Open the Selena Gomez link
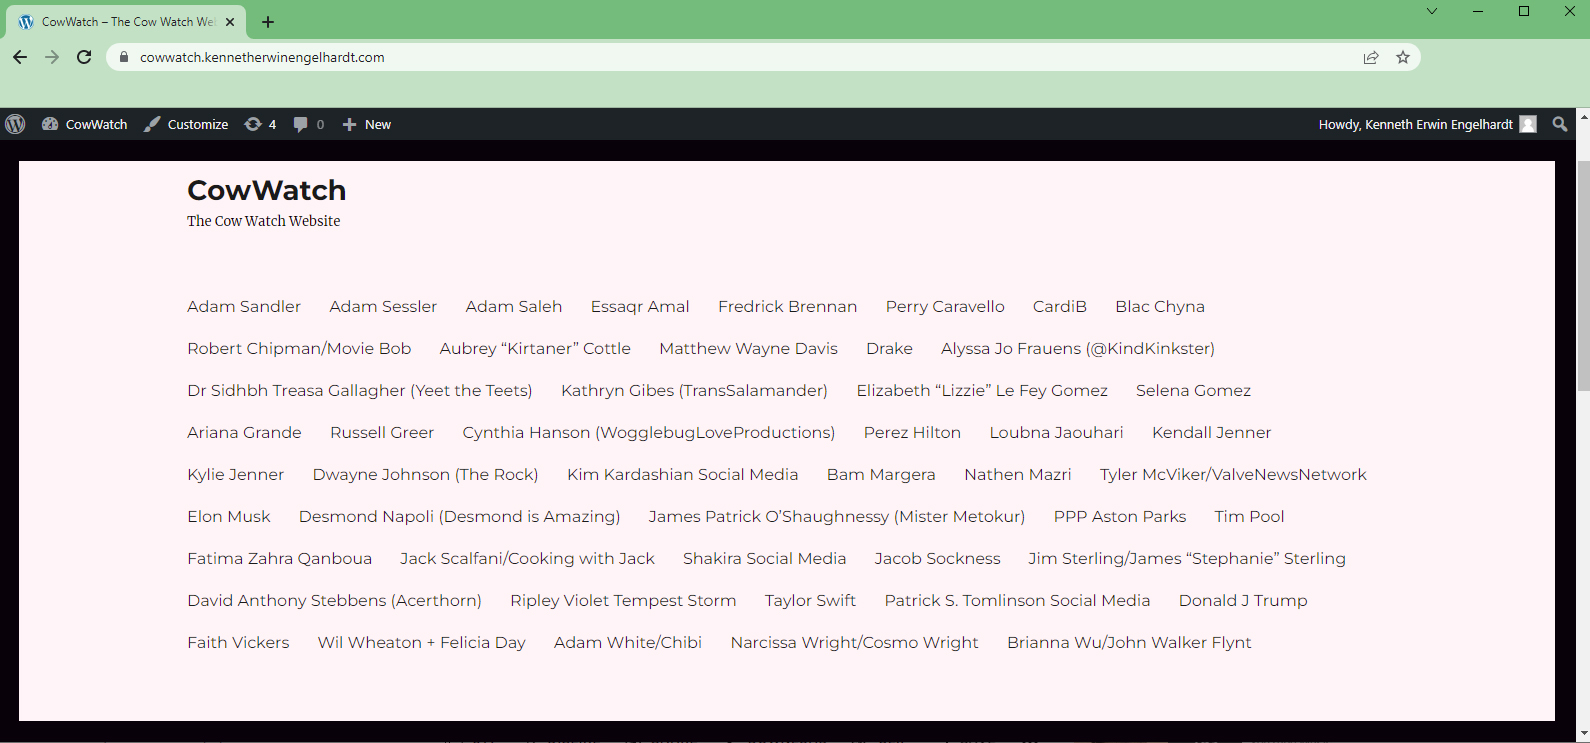The width and height of the screenshot is (1590, 743). pyautogui.click(x=1193, y=390)
